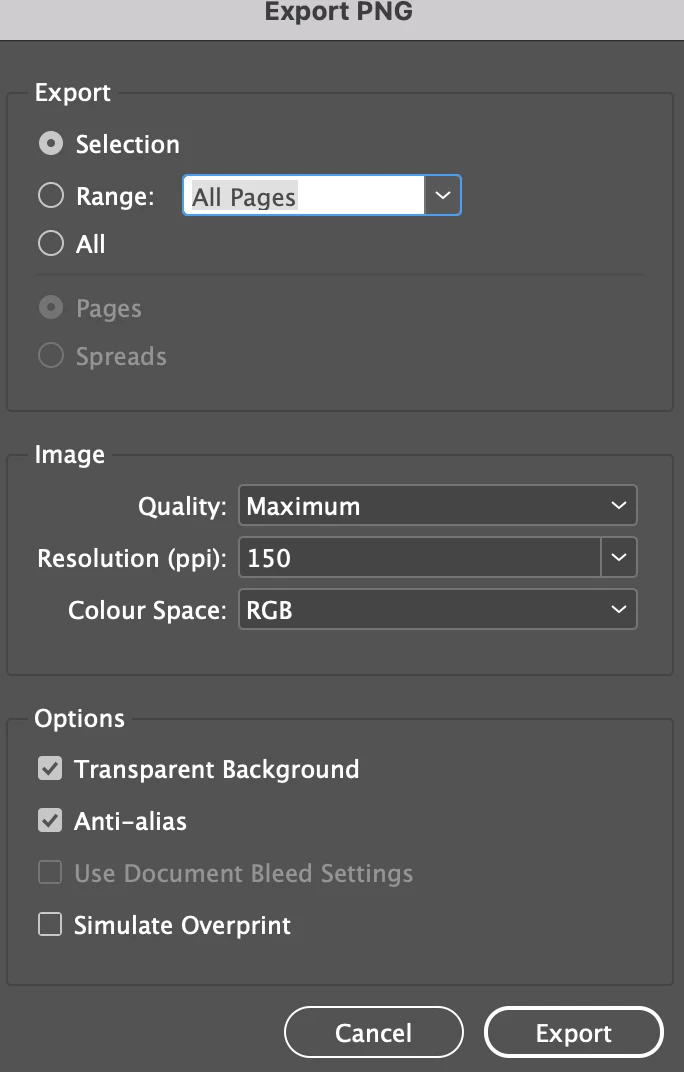Open the Colour Space dropdown
The image size is (684, 1072).
tap(437, 609)
